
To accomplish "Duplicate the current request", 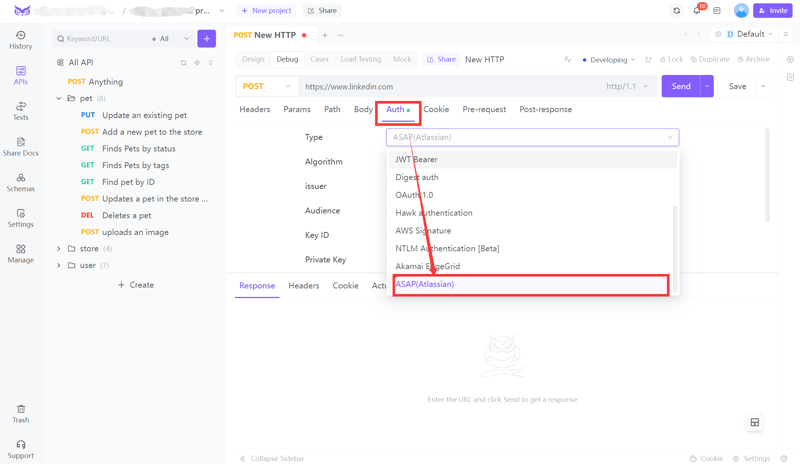I will click(710, 59).
